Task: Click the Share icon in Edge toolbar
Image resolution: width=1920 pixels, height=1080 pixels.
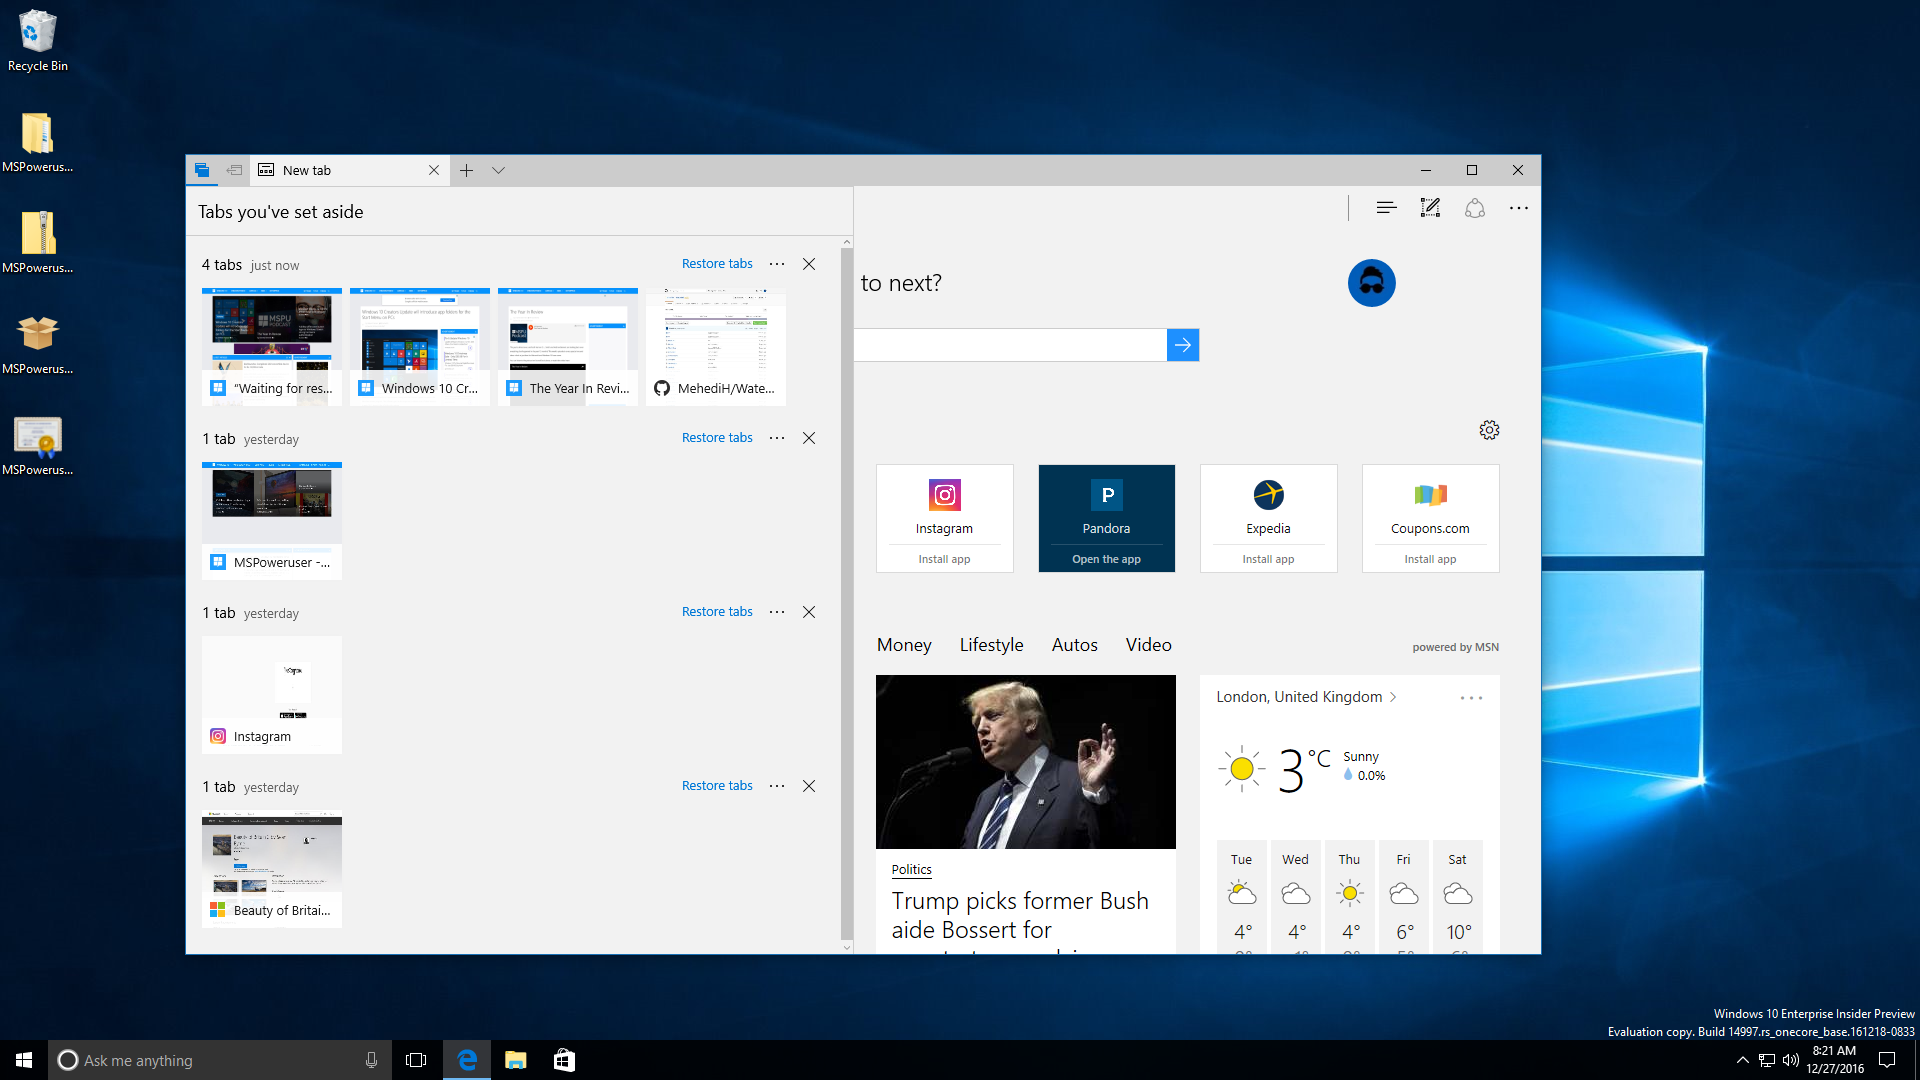Action: click(1475, 208)
